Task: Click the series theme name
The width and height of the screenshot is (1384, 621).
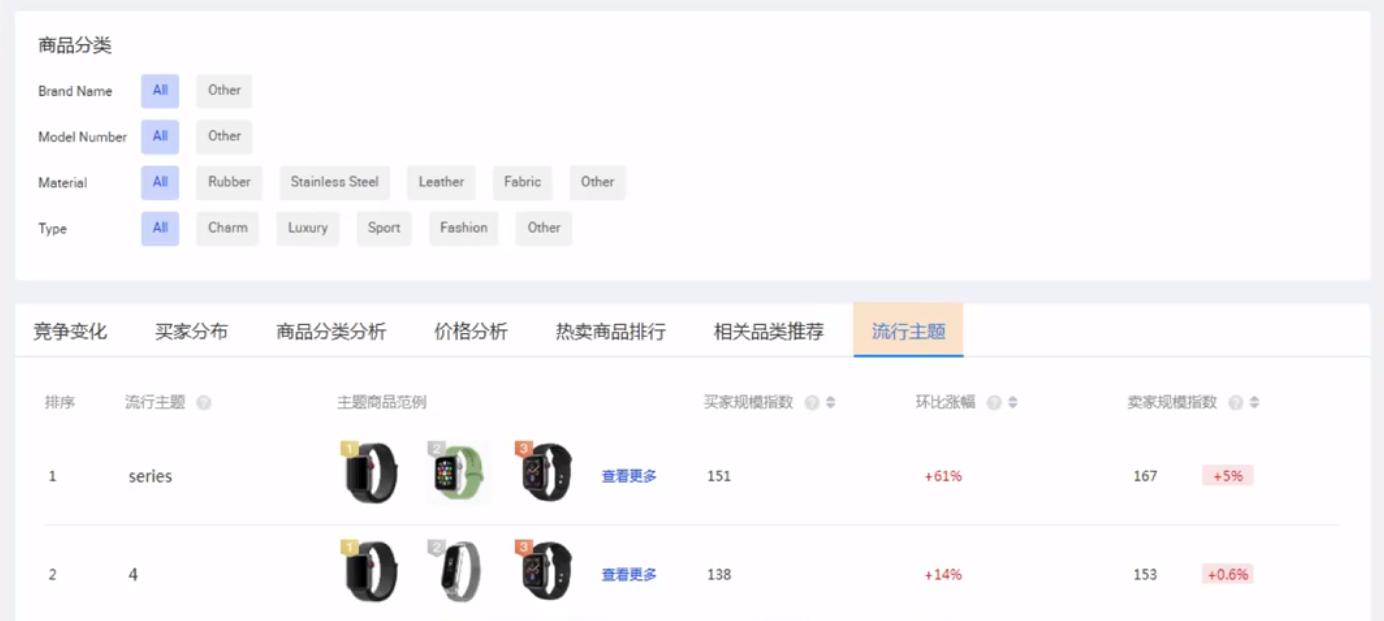Action: (x=150, y=477)
